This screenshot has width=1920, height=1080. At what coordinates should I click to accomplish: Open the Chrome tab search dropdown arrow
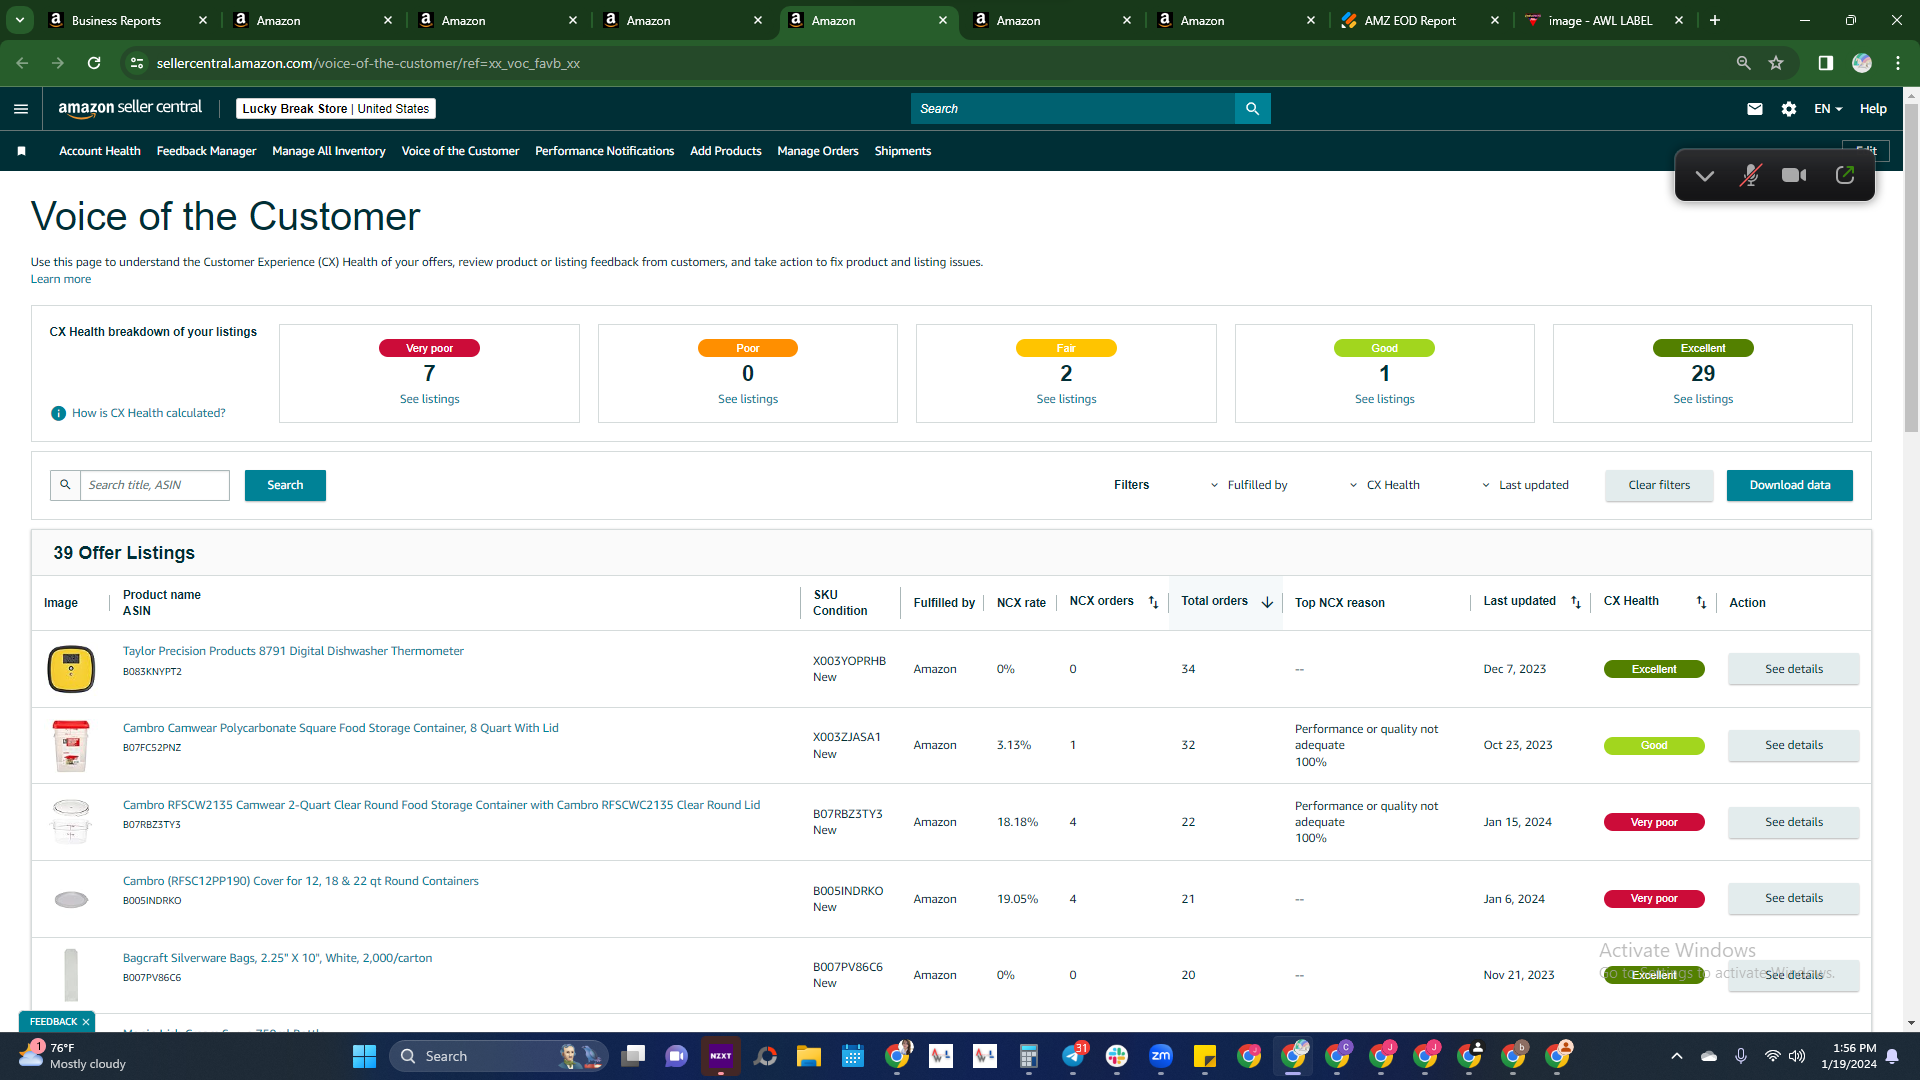point(19,20)
